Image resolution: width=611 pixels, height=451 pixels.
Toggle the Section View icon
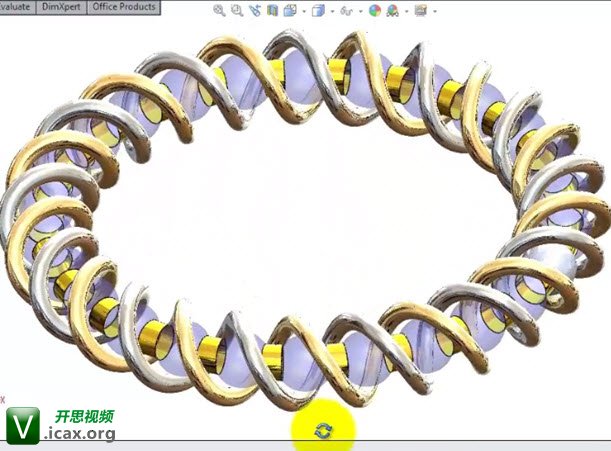tap(272, 11)
